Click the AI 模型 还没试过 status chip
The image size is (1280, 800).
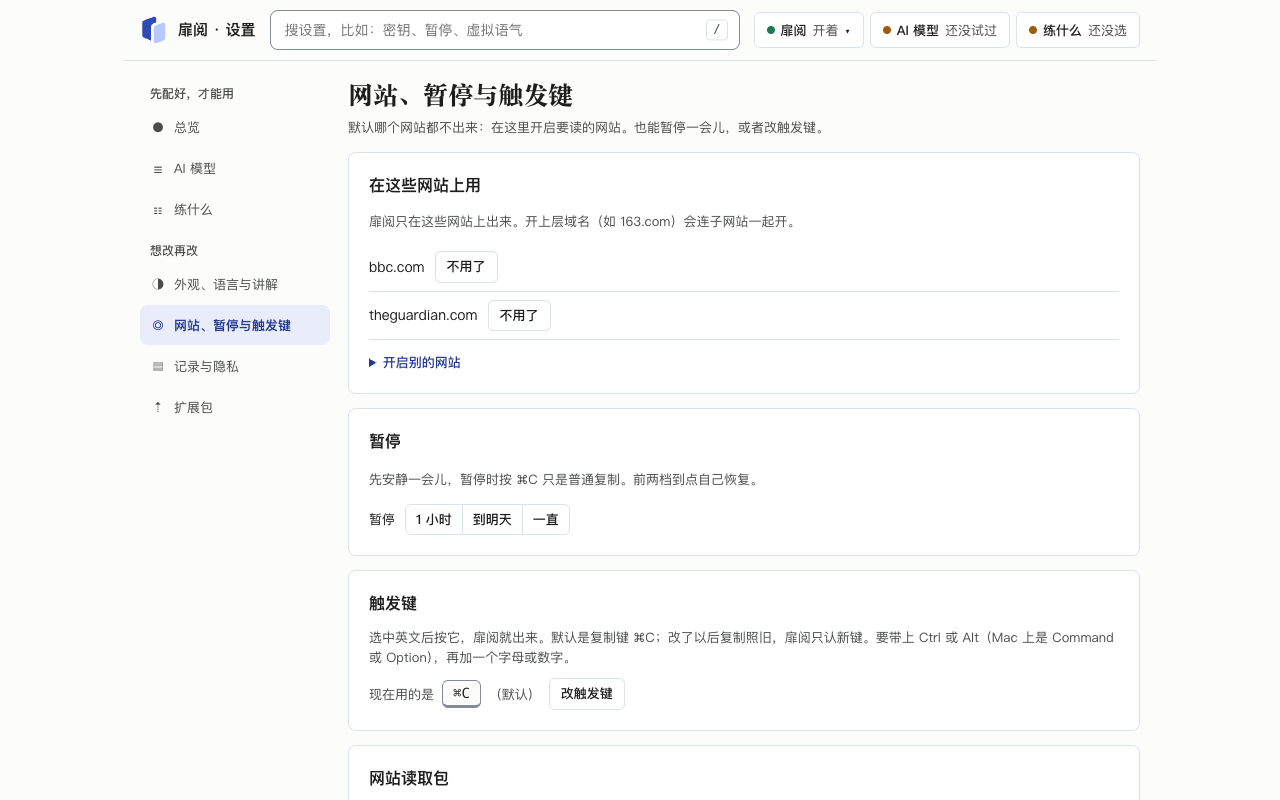[x=940, y=30]
